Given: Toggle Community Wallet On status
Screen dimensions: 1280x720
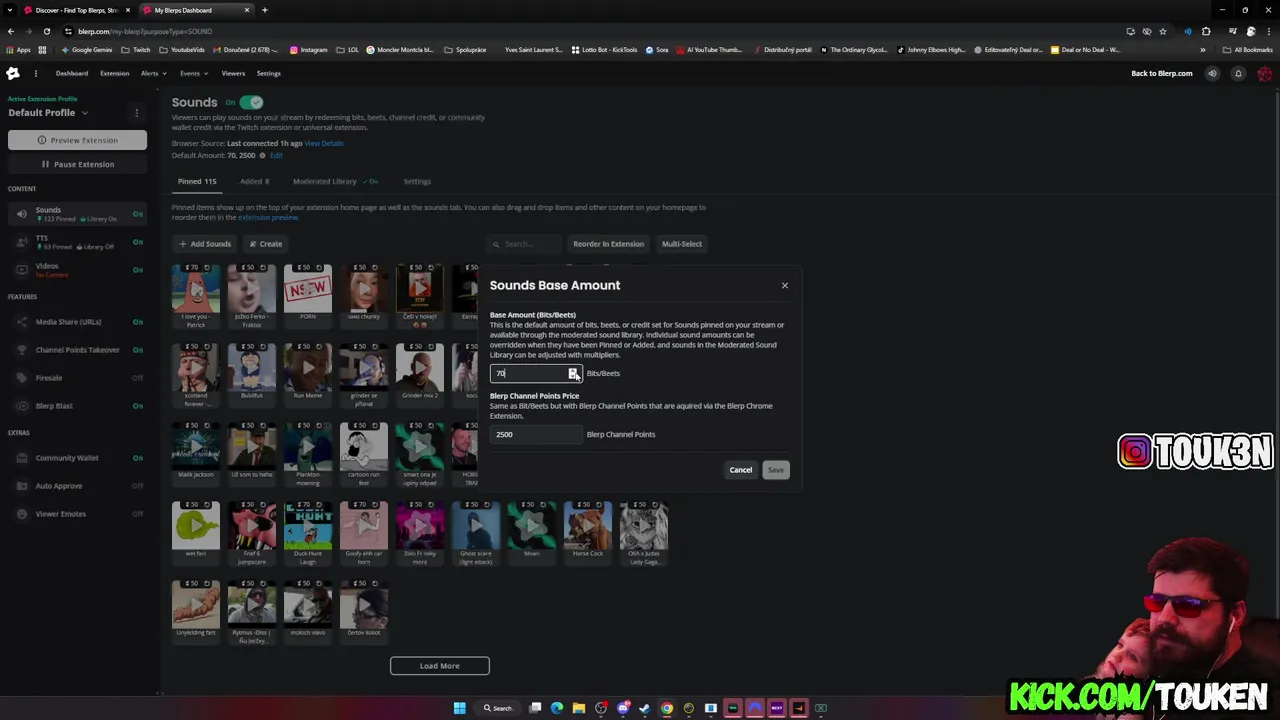Looking at the screenshot, I should (x=138, y=458).
